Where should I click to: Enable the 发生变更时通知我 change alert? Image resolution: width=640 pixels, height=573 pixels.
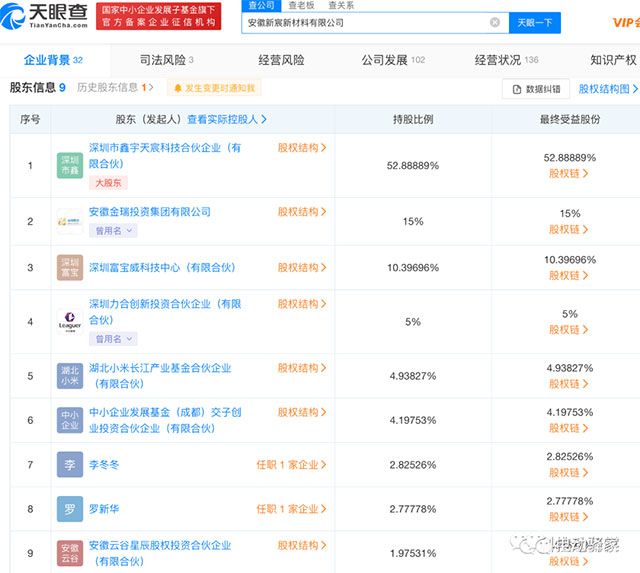pyautogui.click(x=215, y=88)
